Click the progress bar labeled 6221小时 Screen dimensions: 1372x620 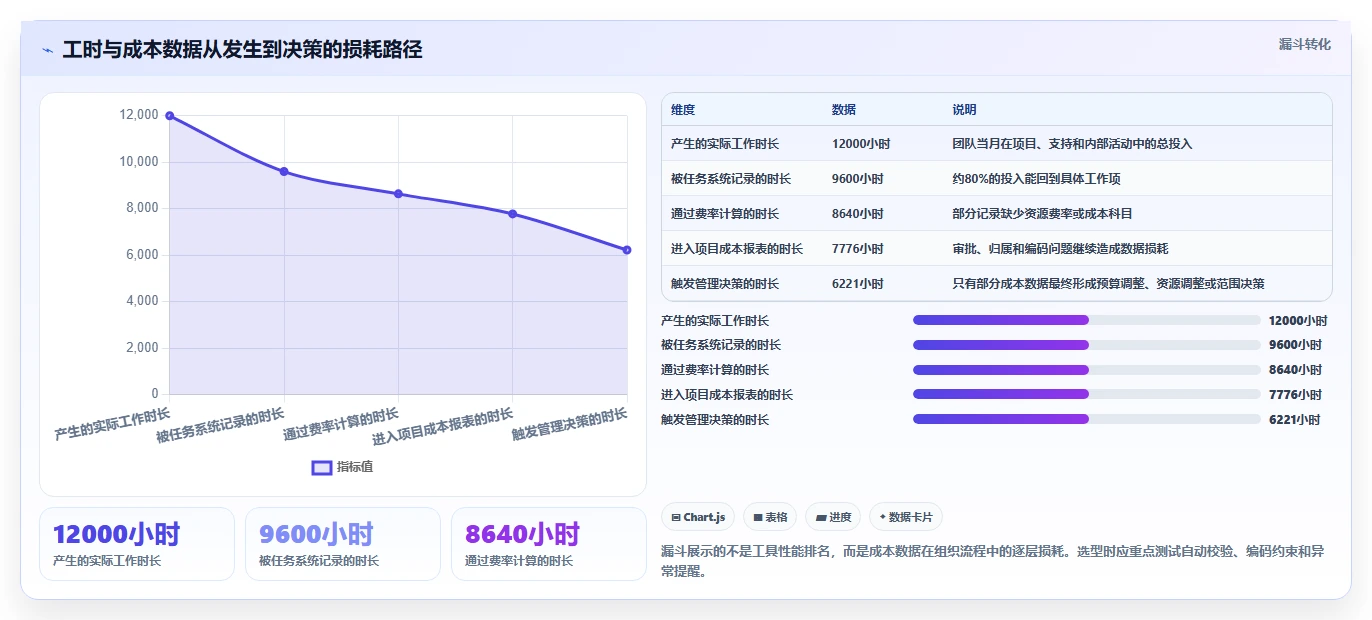pos(1087,420)
